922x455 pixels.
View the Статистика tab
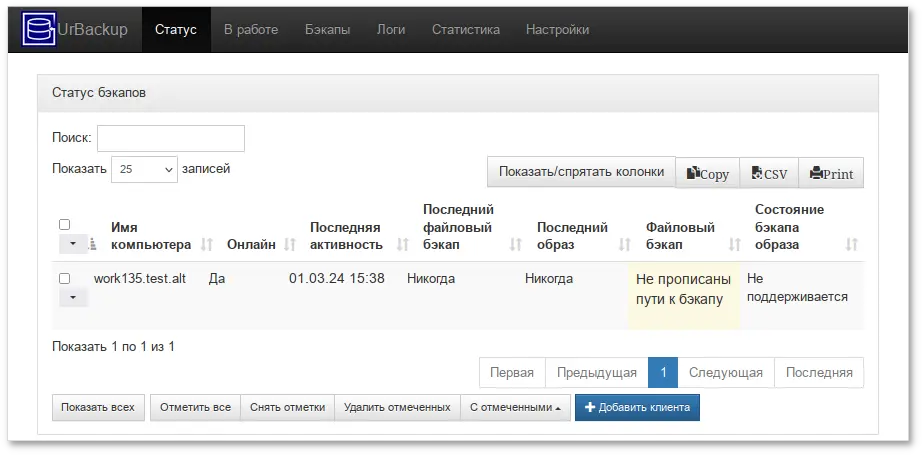click(x=466, y=29)
